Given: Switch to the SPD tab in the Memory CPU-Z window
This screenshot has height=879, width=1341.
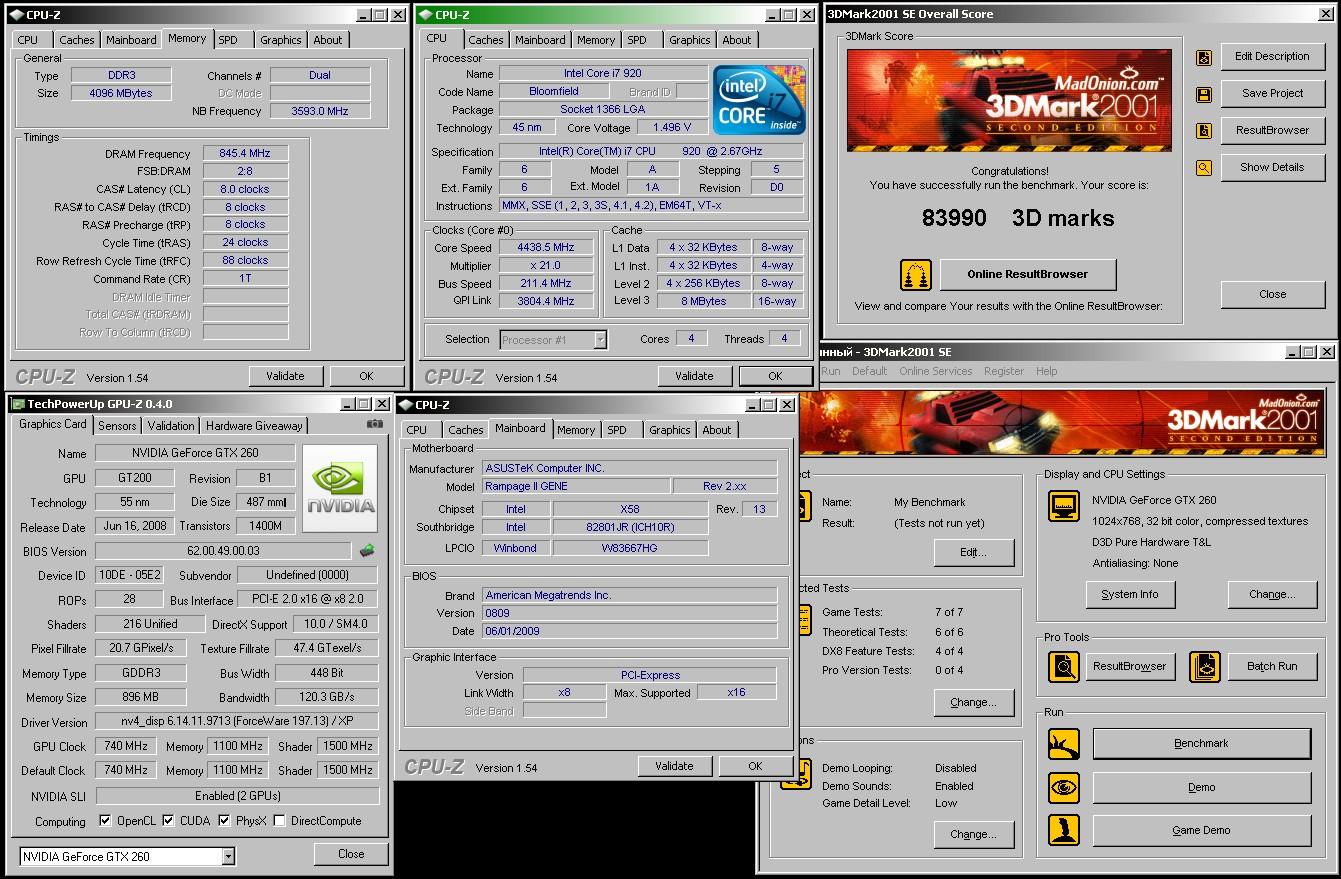Looking at the screenshot, I should (228, 40).
